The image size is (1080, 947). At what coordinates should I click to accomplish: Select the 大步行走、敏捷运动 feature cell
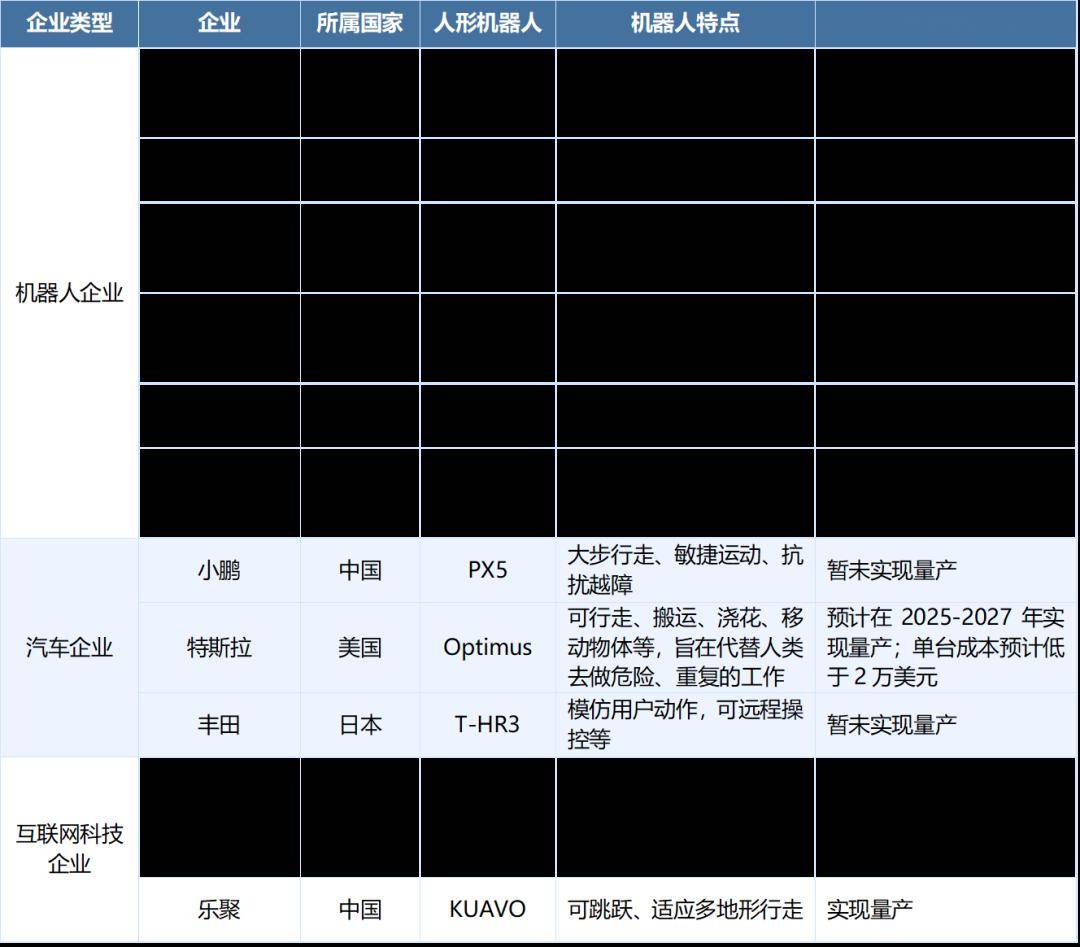tap(685, 570)
